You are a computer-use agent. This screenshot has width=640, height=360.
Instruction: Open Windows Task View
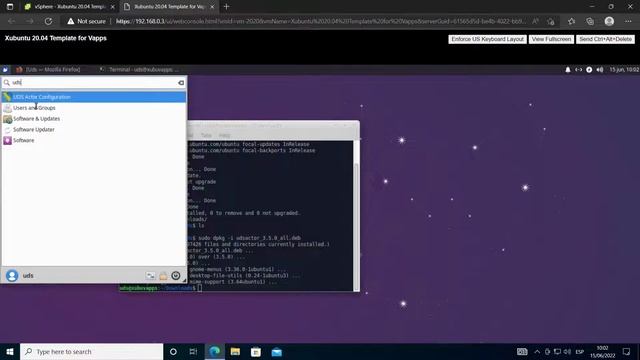point(193,351)
